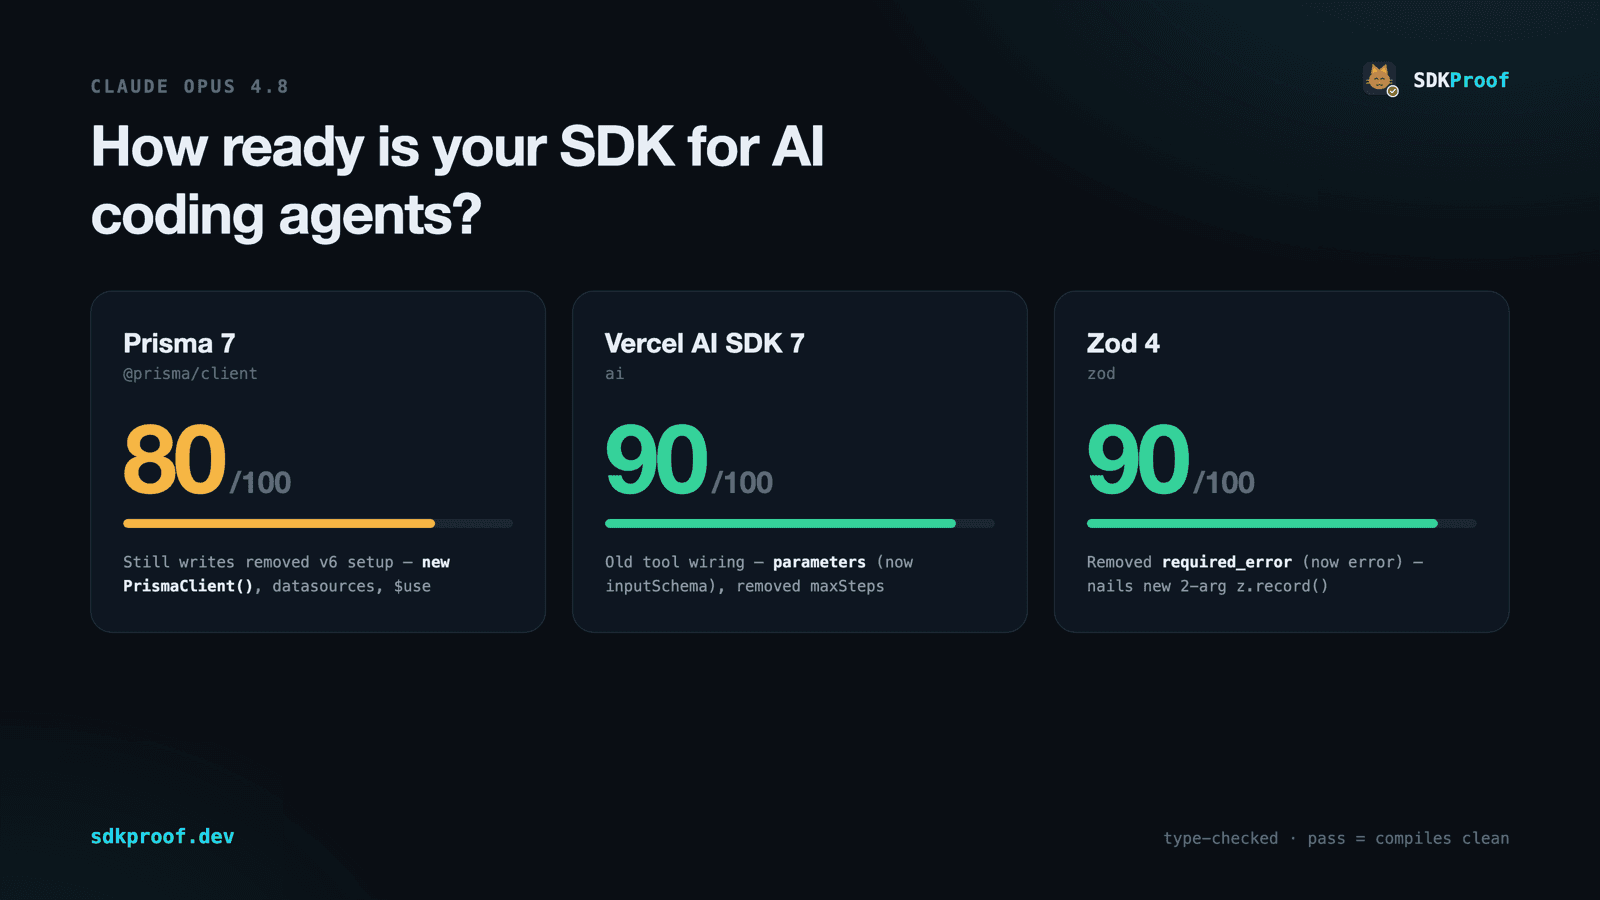This screenshot has width=1600, height=900.
Task: Click the 'zod' package name subtitle
Action: click(x=1101, y=373)
